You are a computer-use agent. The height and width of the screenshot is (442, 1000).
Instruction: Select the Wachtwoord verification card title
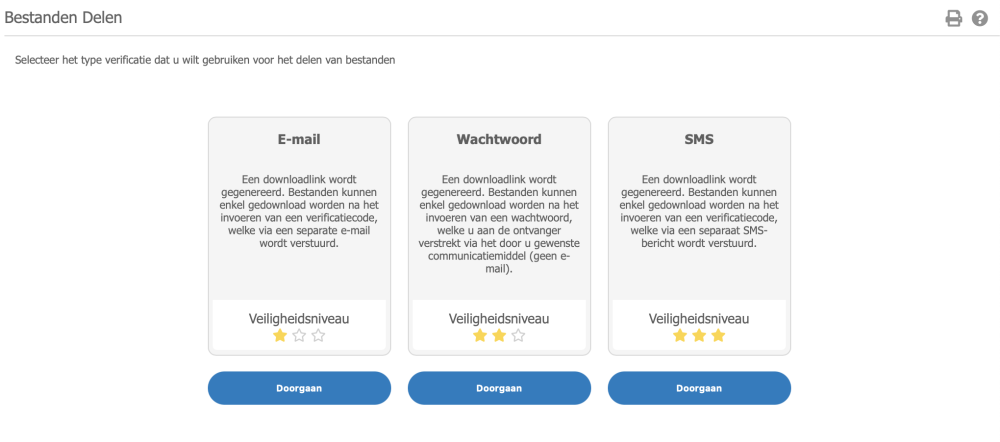click(499, 140)
